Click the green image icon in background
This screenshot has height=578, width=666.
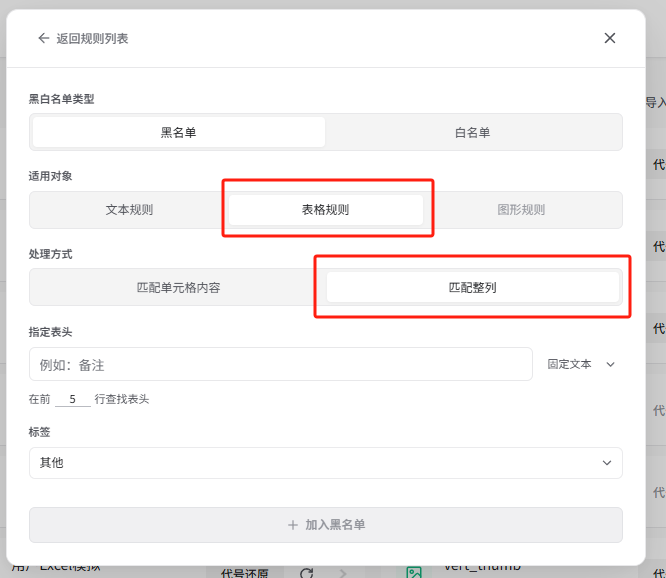pyautogui.click(x=414, y=572)
